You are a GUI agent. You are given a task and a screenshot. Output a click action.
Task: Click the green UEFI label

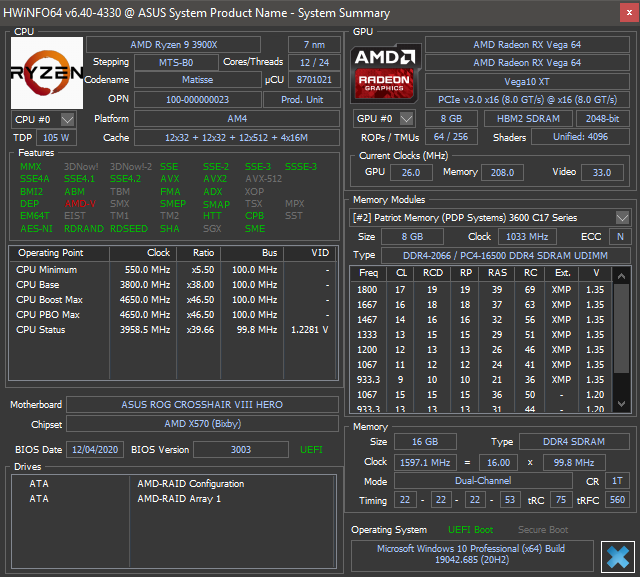[311, 450]
